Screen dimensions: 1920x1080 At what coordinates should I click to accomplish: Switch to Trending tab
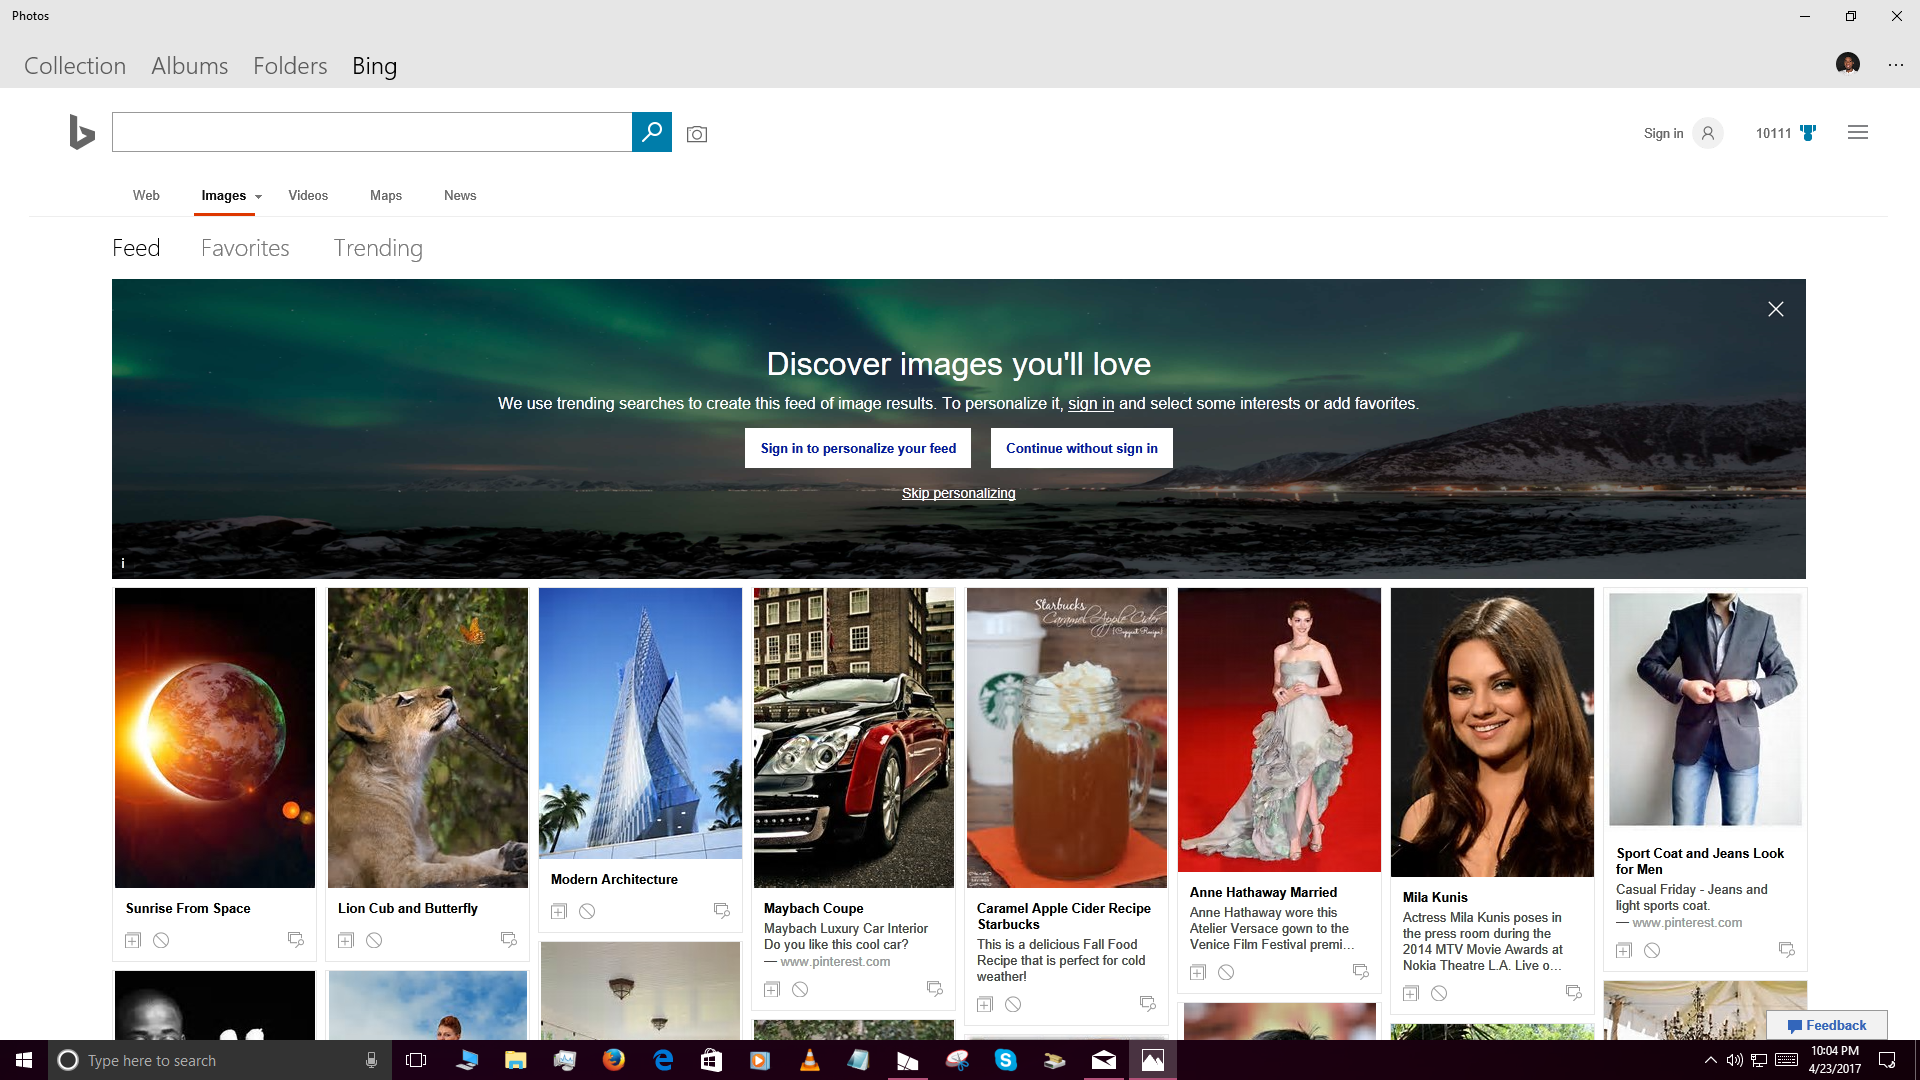pos(378,248)
